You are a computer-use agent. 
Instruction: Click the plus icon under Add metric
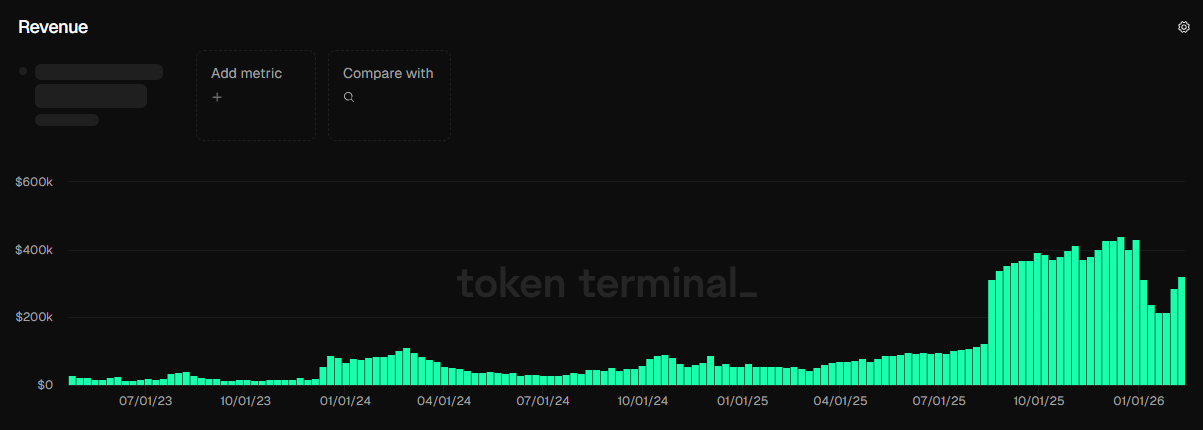(217, 97)
